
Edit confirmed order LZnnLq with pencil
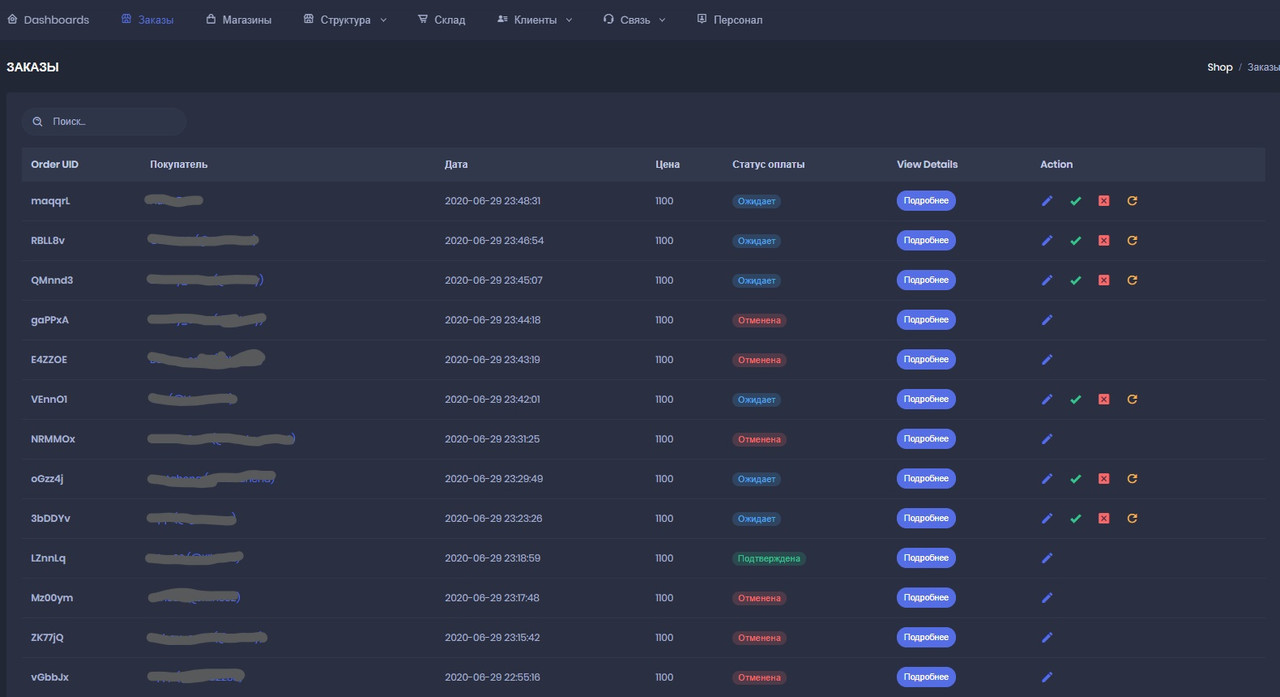click(x=1047, y=558)
